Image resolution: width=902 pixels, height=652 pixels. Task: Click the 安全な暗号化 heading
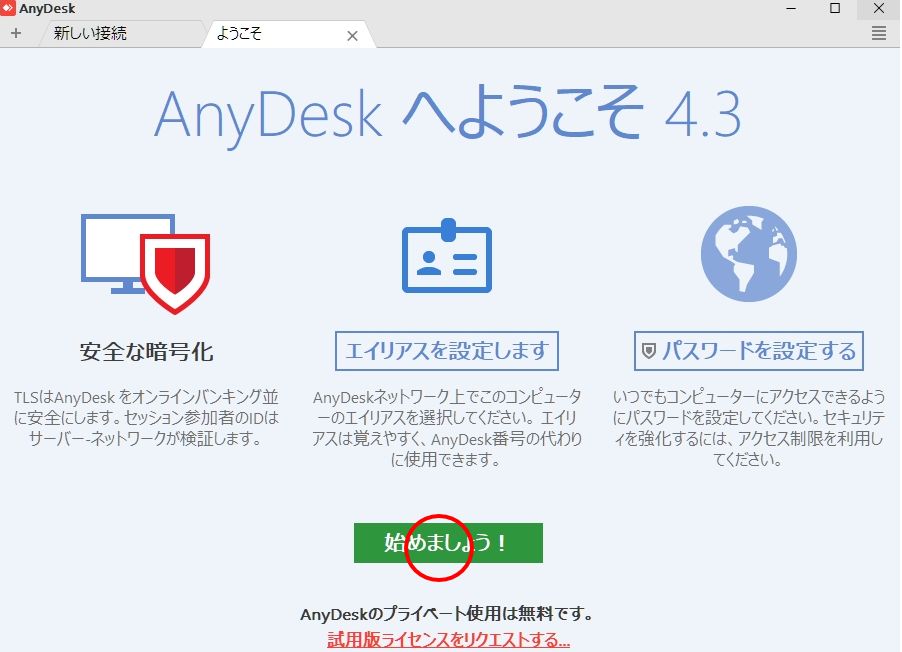coord(146,352)
